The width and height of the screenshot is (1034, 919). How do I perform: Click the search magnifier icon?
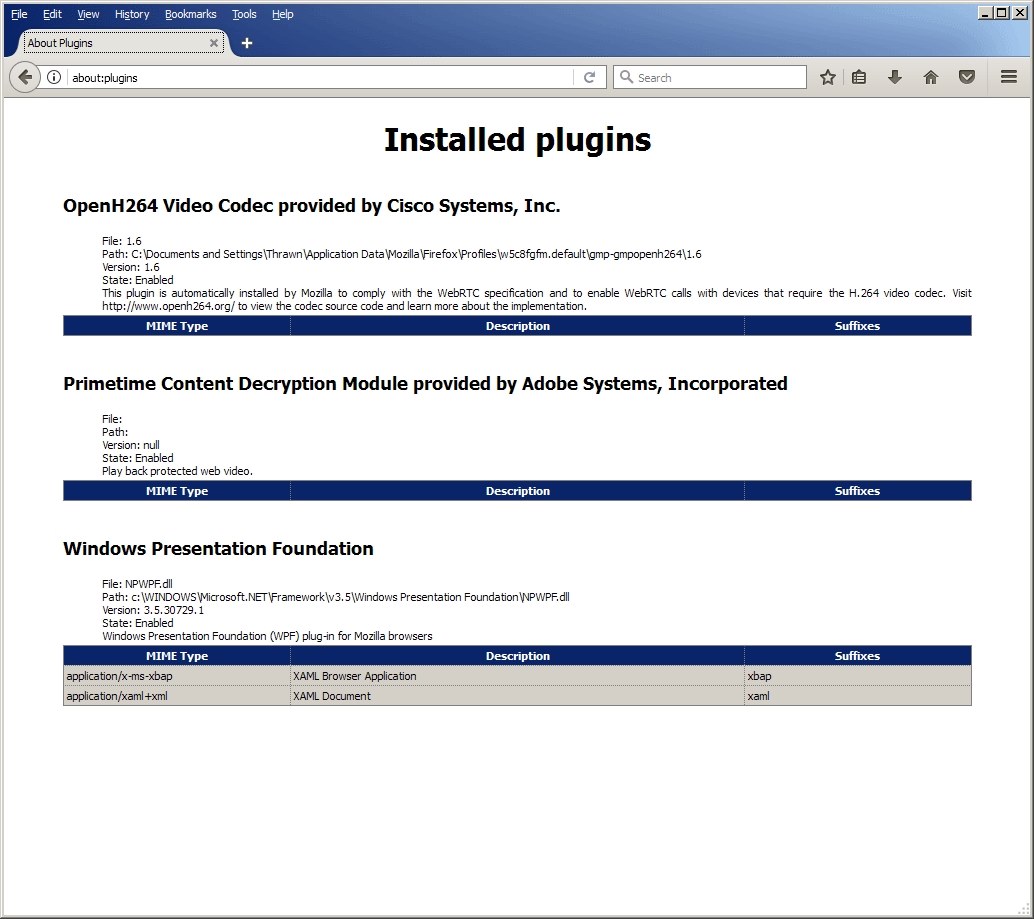[626, 77]
